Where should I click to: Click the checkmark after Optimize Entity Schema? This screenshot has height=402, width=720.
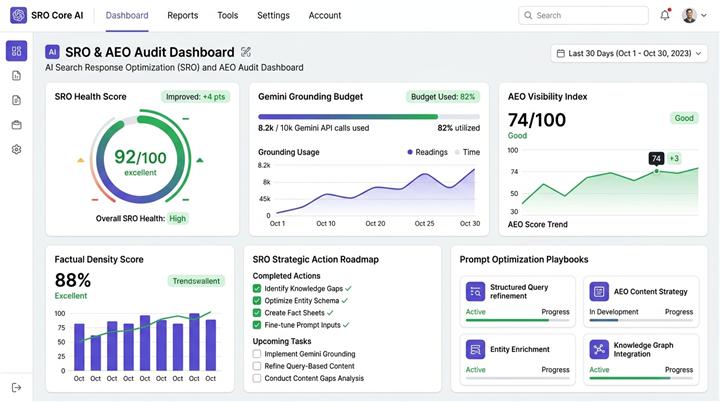(x=344, y=300)
